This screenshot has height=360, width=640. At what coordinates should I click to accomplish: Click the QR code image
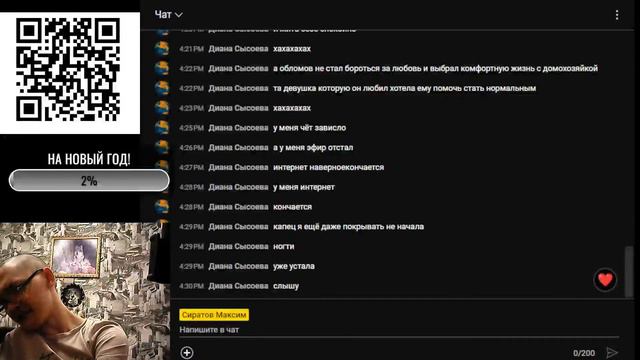[68, 69]
